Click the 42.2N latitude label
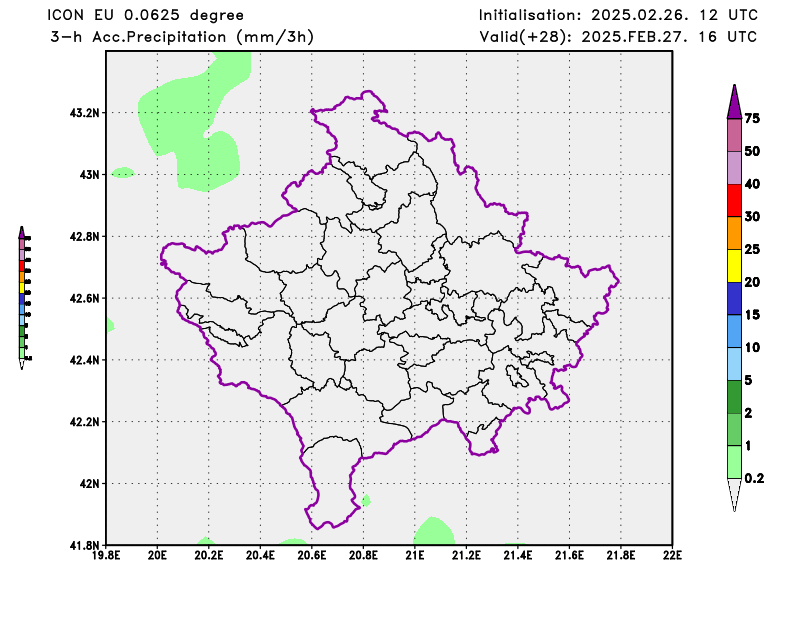 click(x=84, y=422)
